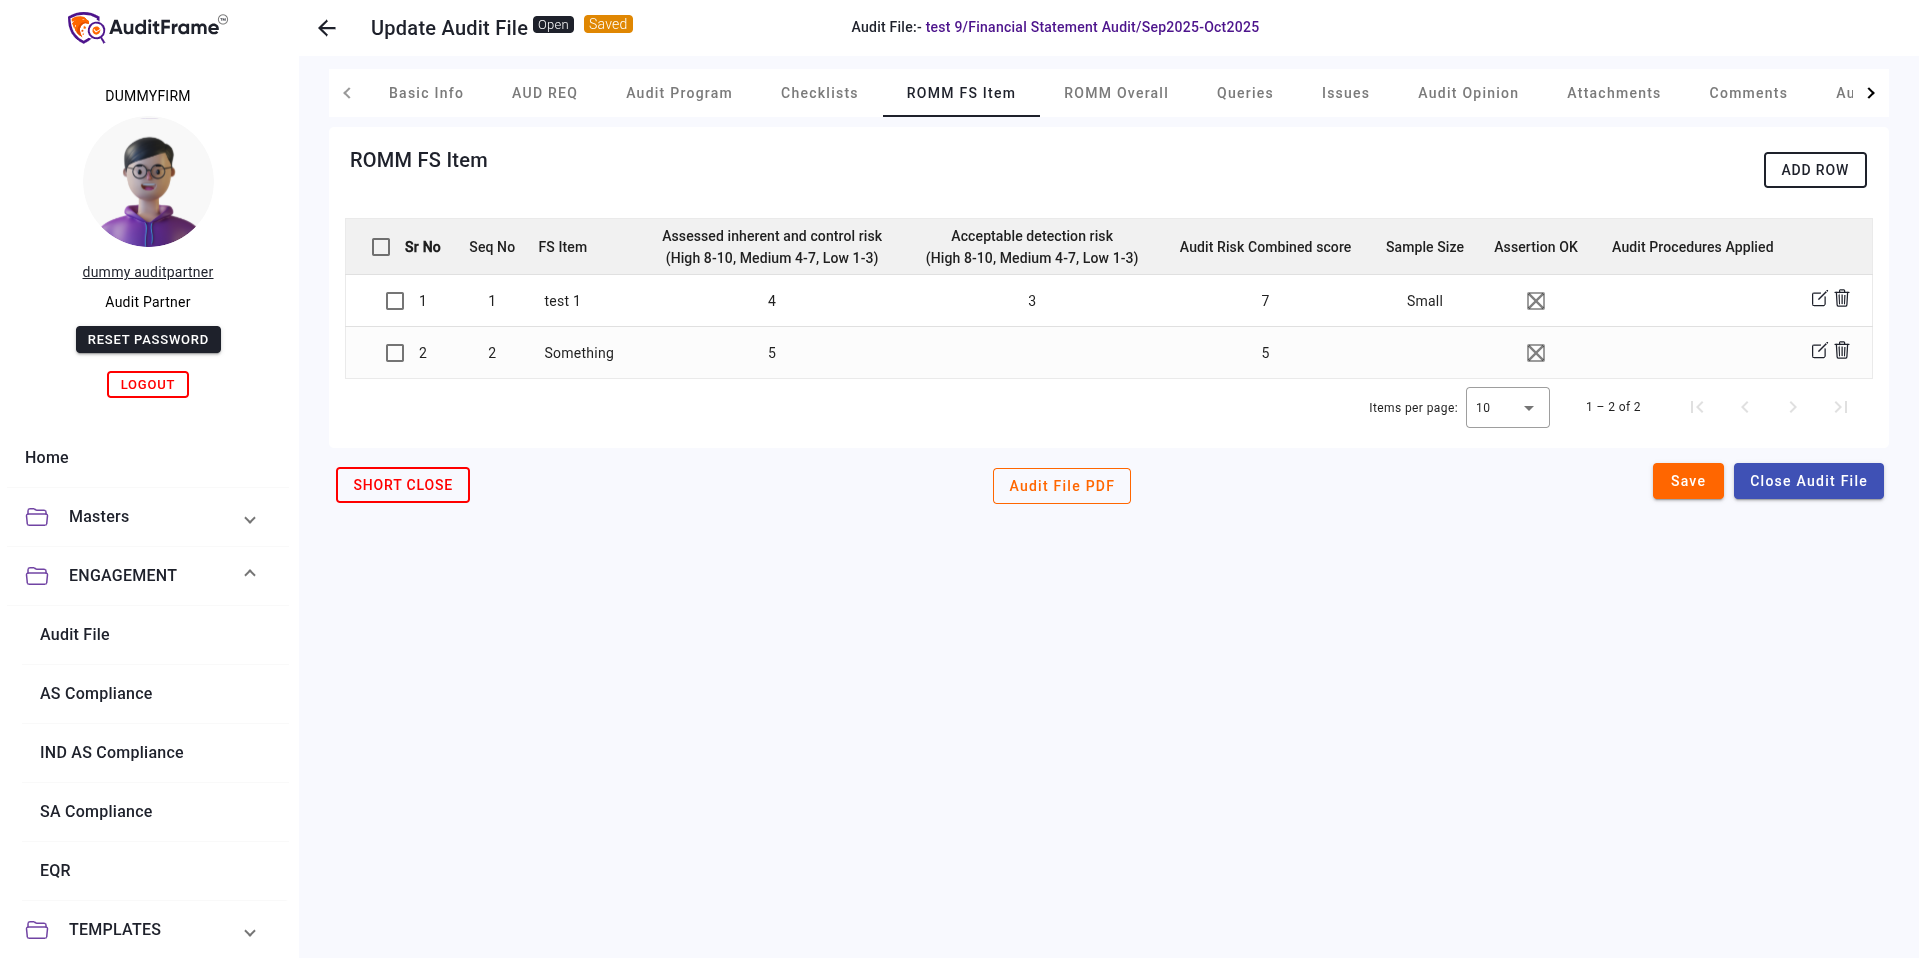This screenshot has width=1919, height=958.
Task: Click the AuditFrame logo
Action: 146,27
